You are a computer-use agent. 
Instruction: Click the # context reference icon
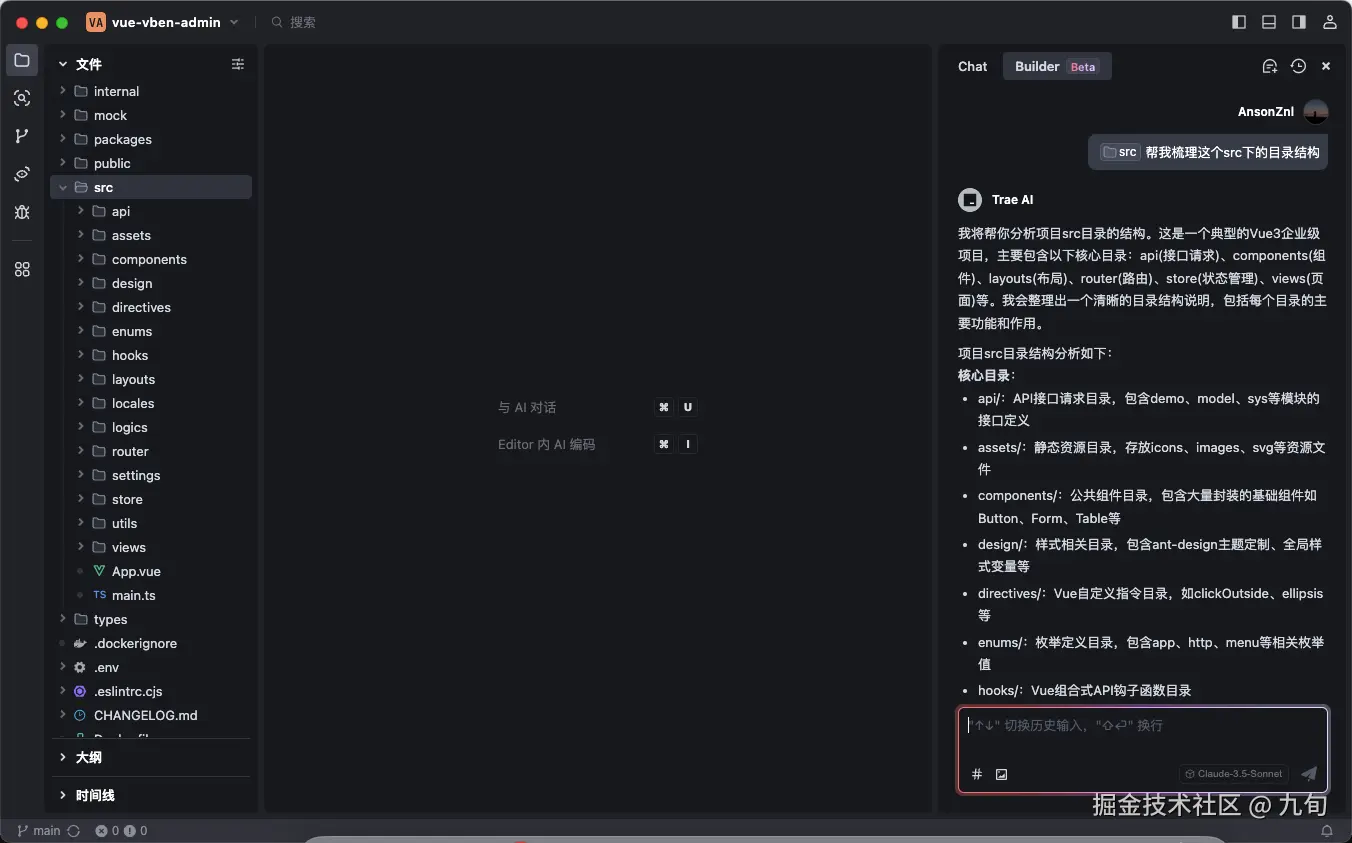(x=977, y=774)
